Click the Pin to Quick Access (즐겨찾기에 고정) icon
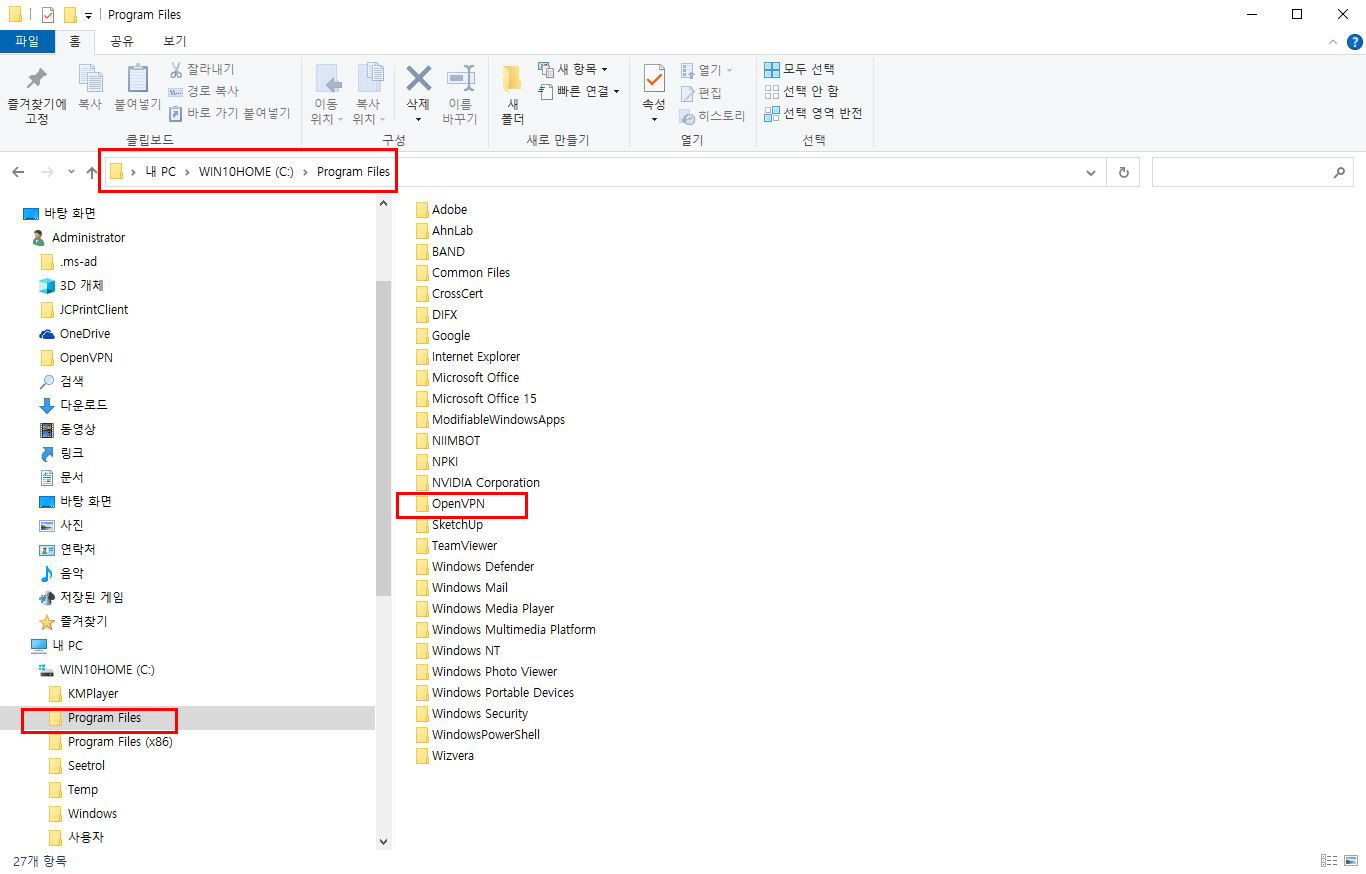 pyautogui.click(x=36, y=79)
